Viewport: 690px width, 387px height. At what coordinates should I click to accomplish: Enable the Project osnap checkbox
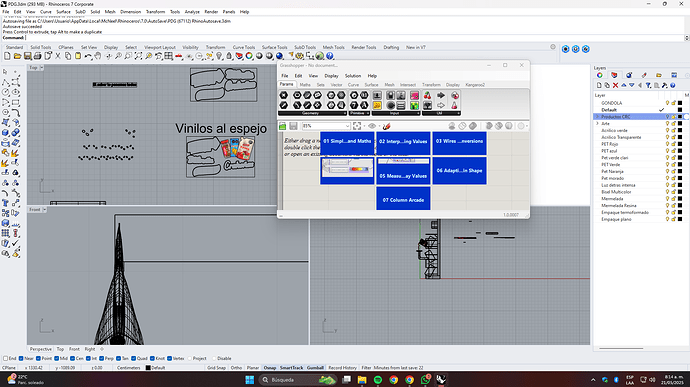190,358
